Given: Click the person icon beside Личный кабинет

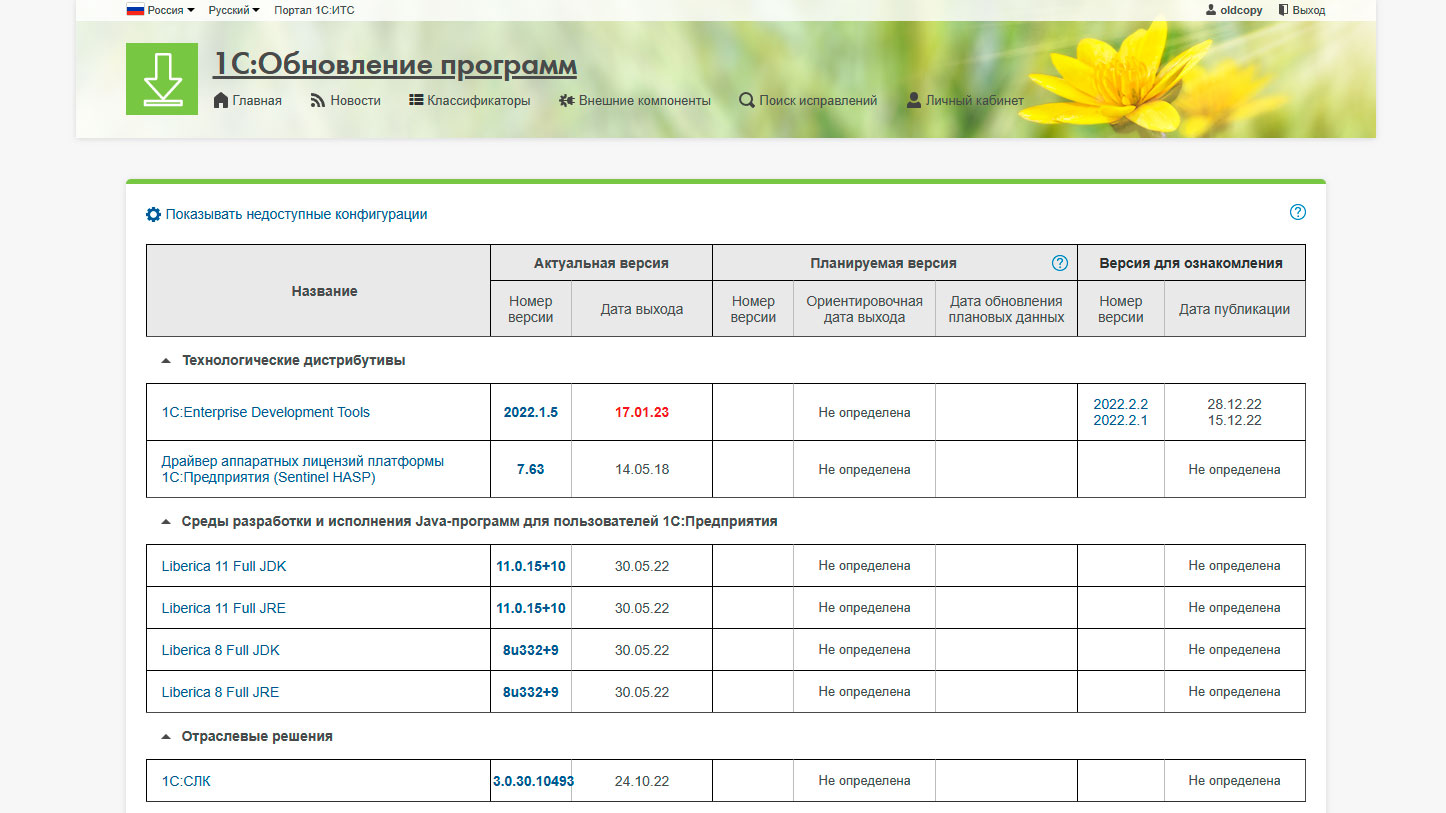Looking at the screenshot, I should (x=913, y=100).
